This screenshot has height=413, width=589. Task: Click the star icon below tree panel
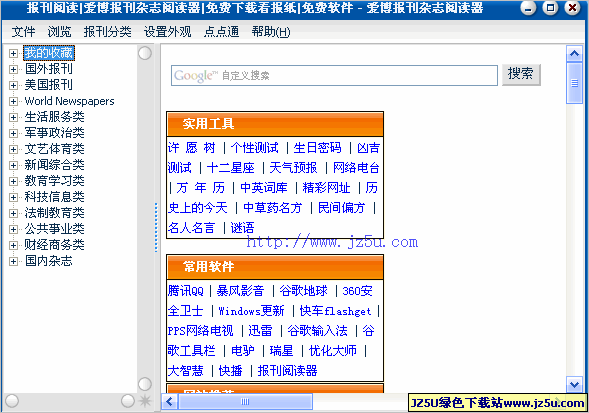145,401
